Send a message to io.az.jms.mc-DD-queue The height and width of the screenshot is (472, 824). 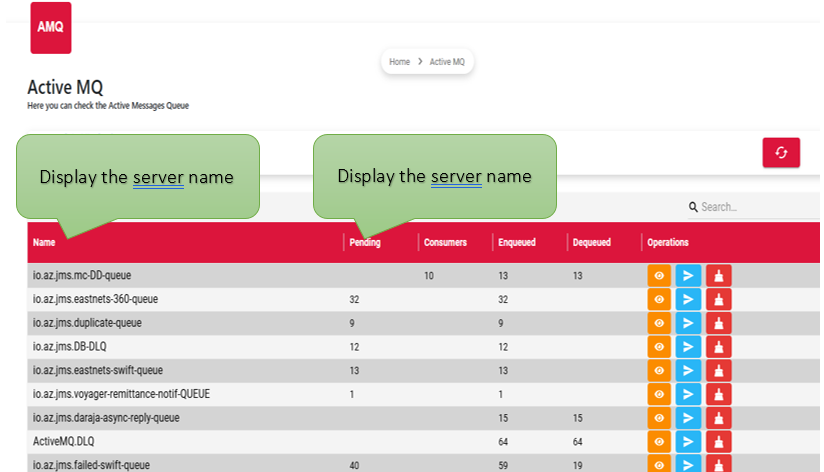click(688, 275)
